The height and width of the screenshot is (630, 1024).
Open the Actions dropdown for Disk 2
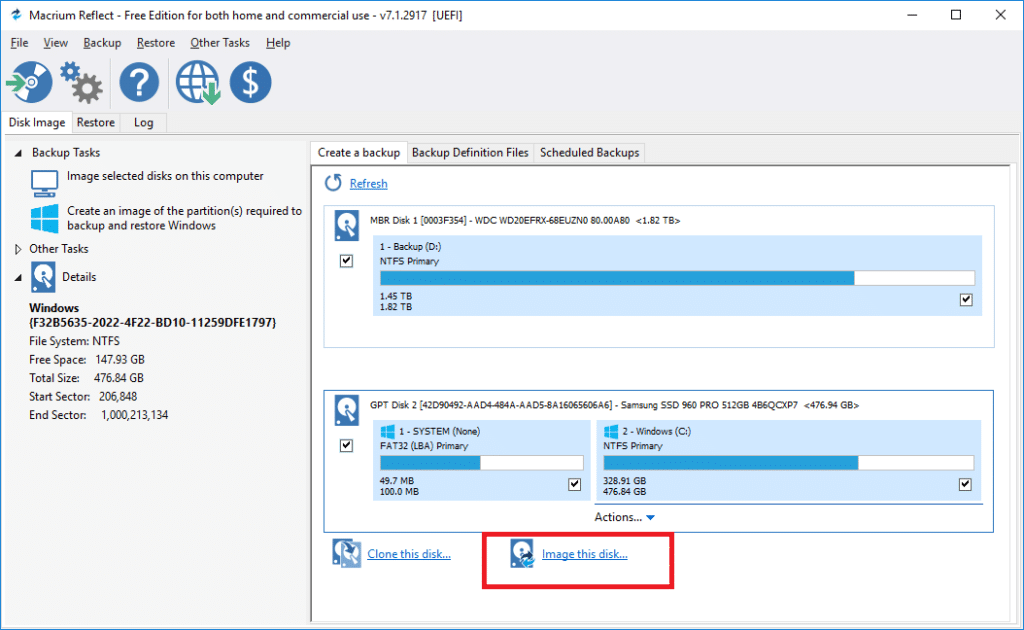(x=624, y=517)
